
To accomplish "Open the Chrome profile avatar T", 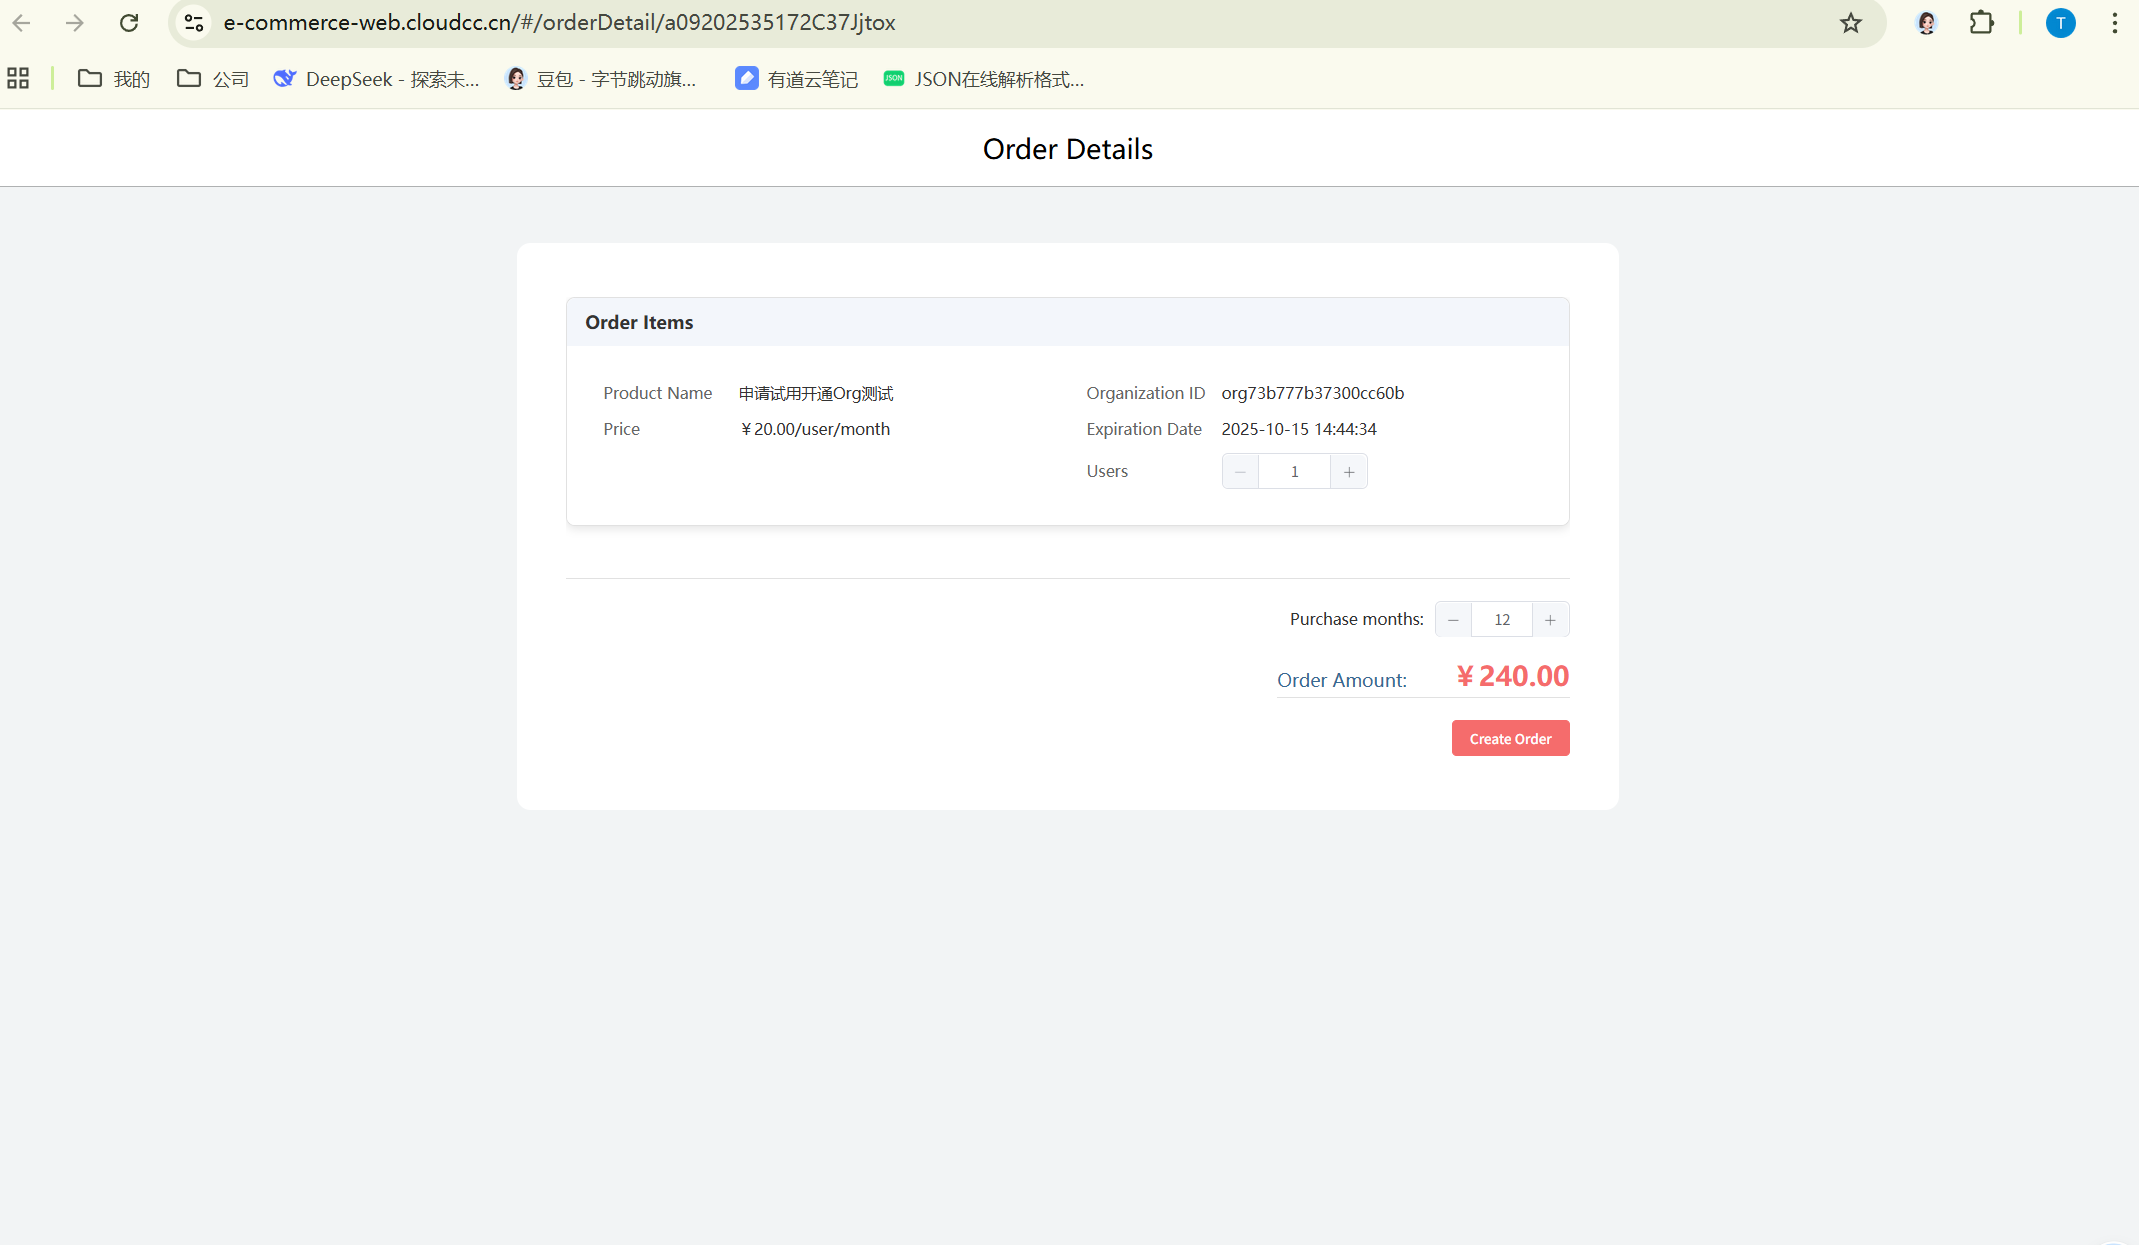I will pyautogui.click(x=2060, y=22).
